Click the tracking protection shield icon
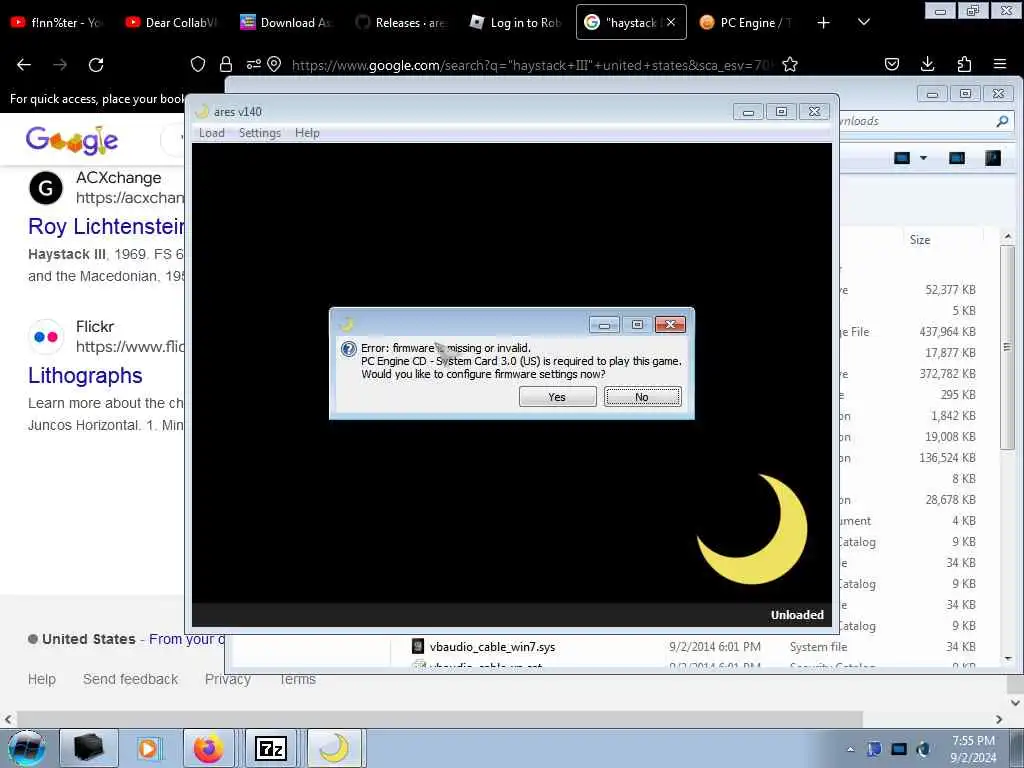The width and height of the screenshot is (1024, 768). 198,64
